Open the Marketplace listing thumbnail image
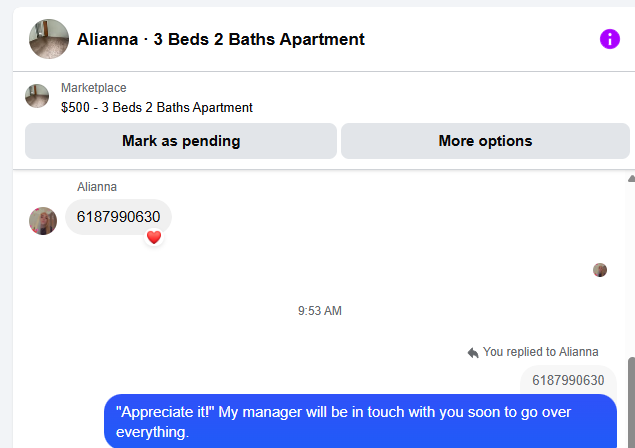635x448 pixels. (37, 96)
